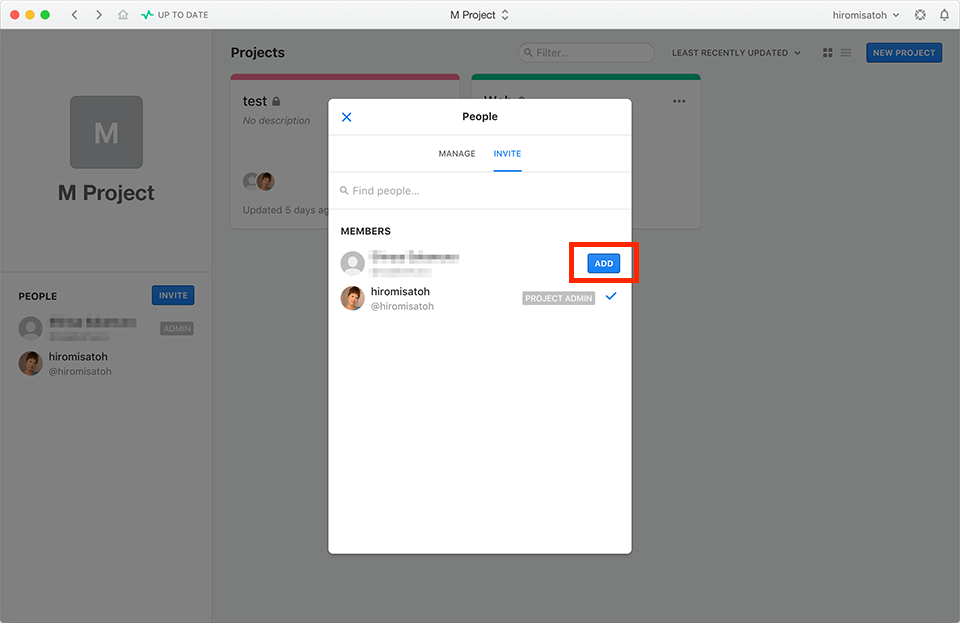Click the M Project title in sidebar
The height and width of the screenshot is (623, 960).
tap(106, 193)
